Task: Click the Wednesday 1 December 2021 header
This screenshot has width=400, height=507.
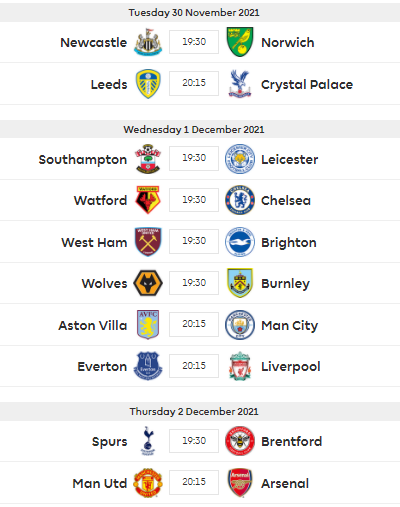Action: 194,129
